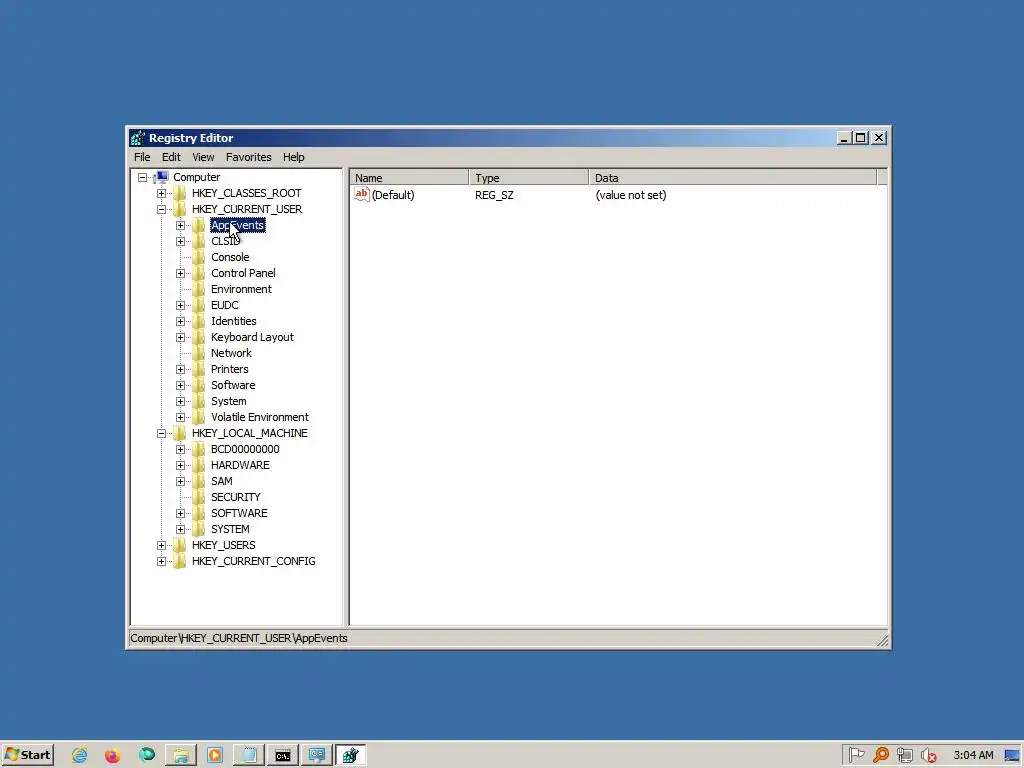
Task: Select the Keyboard Layout key label
Action: [x=252, y=337]
